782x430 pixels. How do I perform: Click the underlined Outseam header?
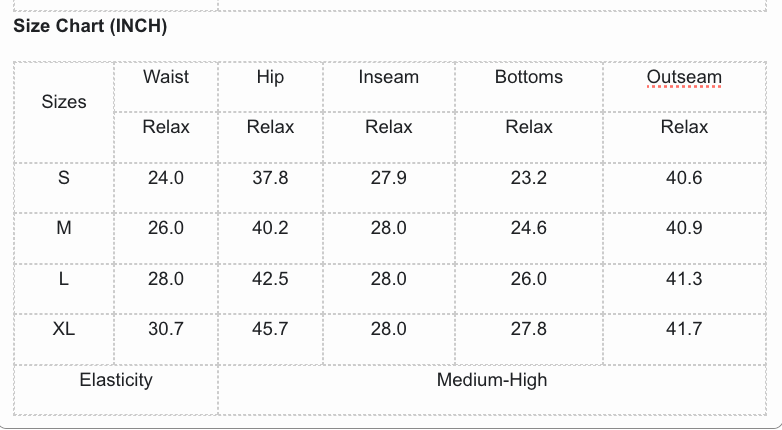pyautogui.click(x=684, y=77)
